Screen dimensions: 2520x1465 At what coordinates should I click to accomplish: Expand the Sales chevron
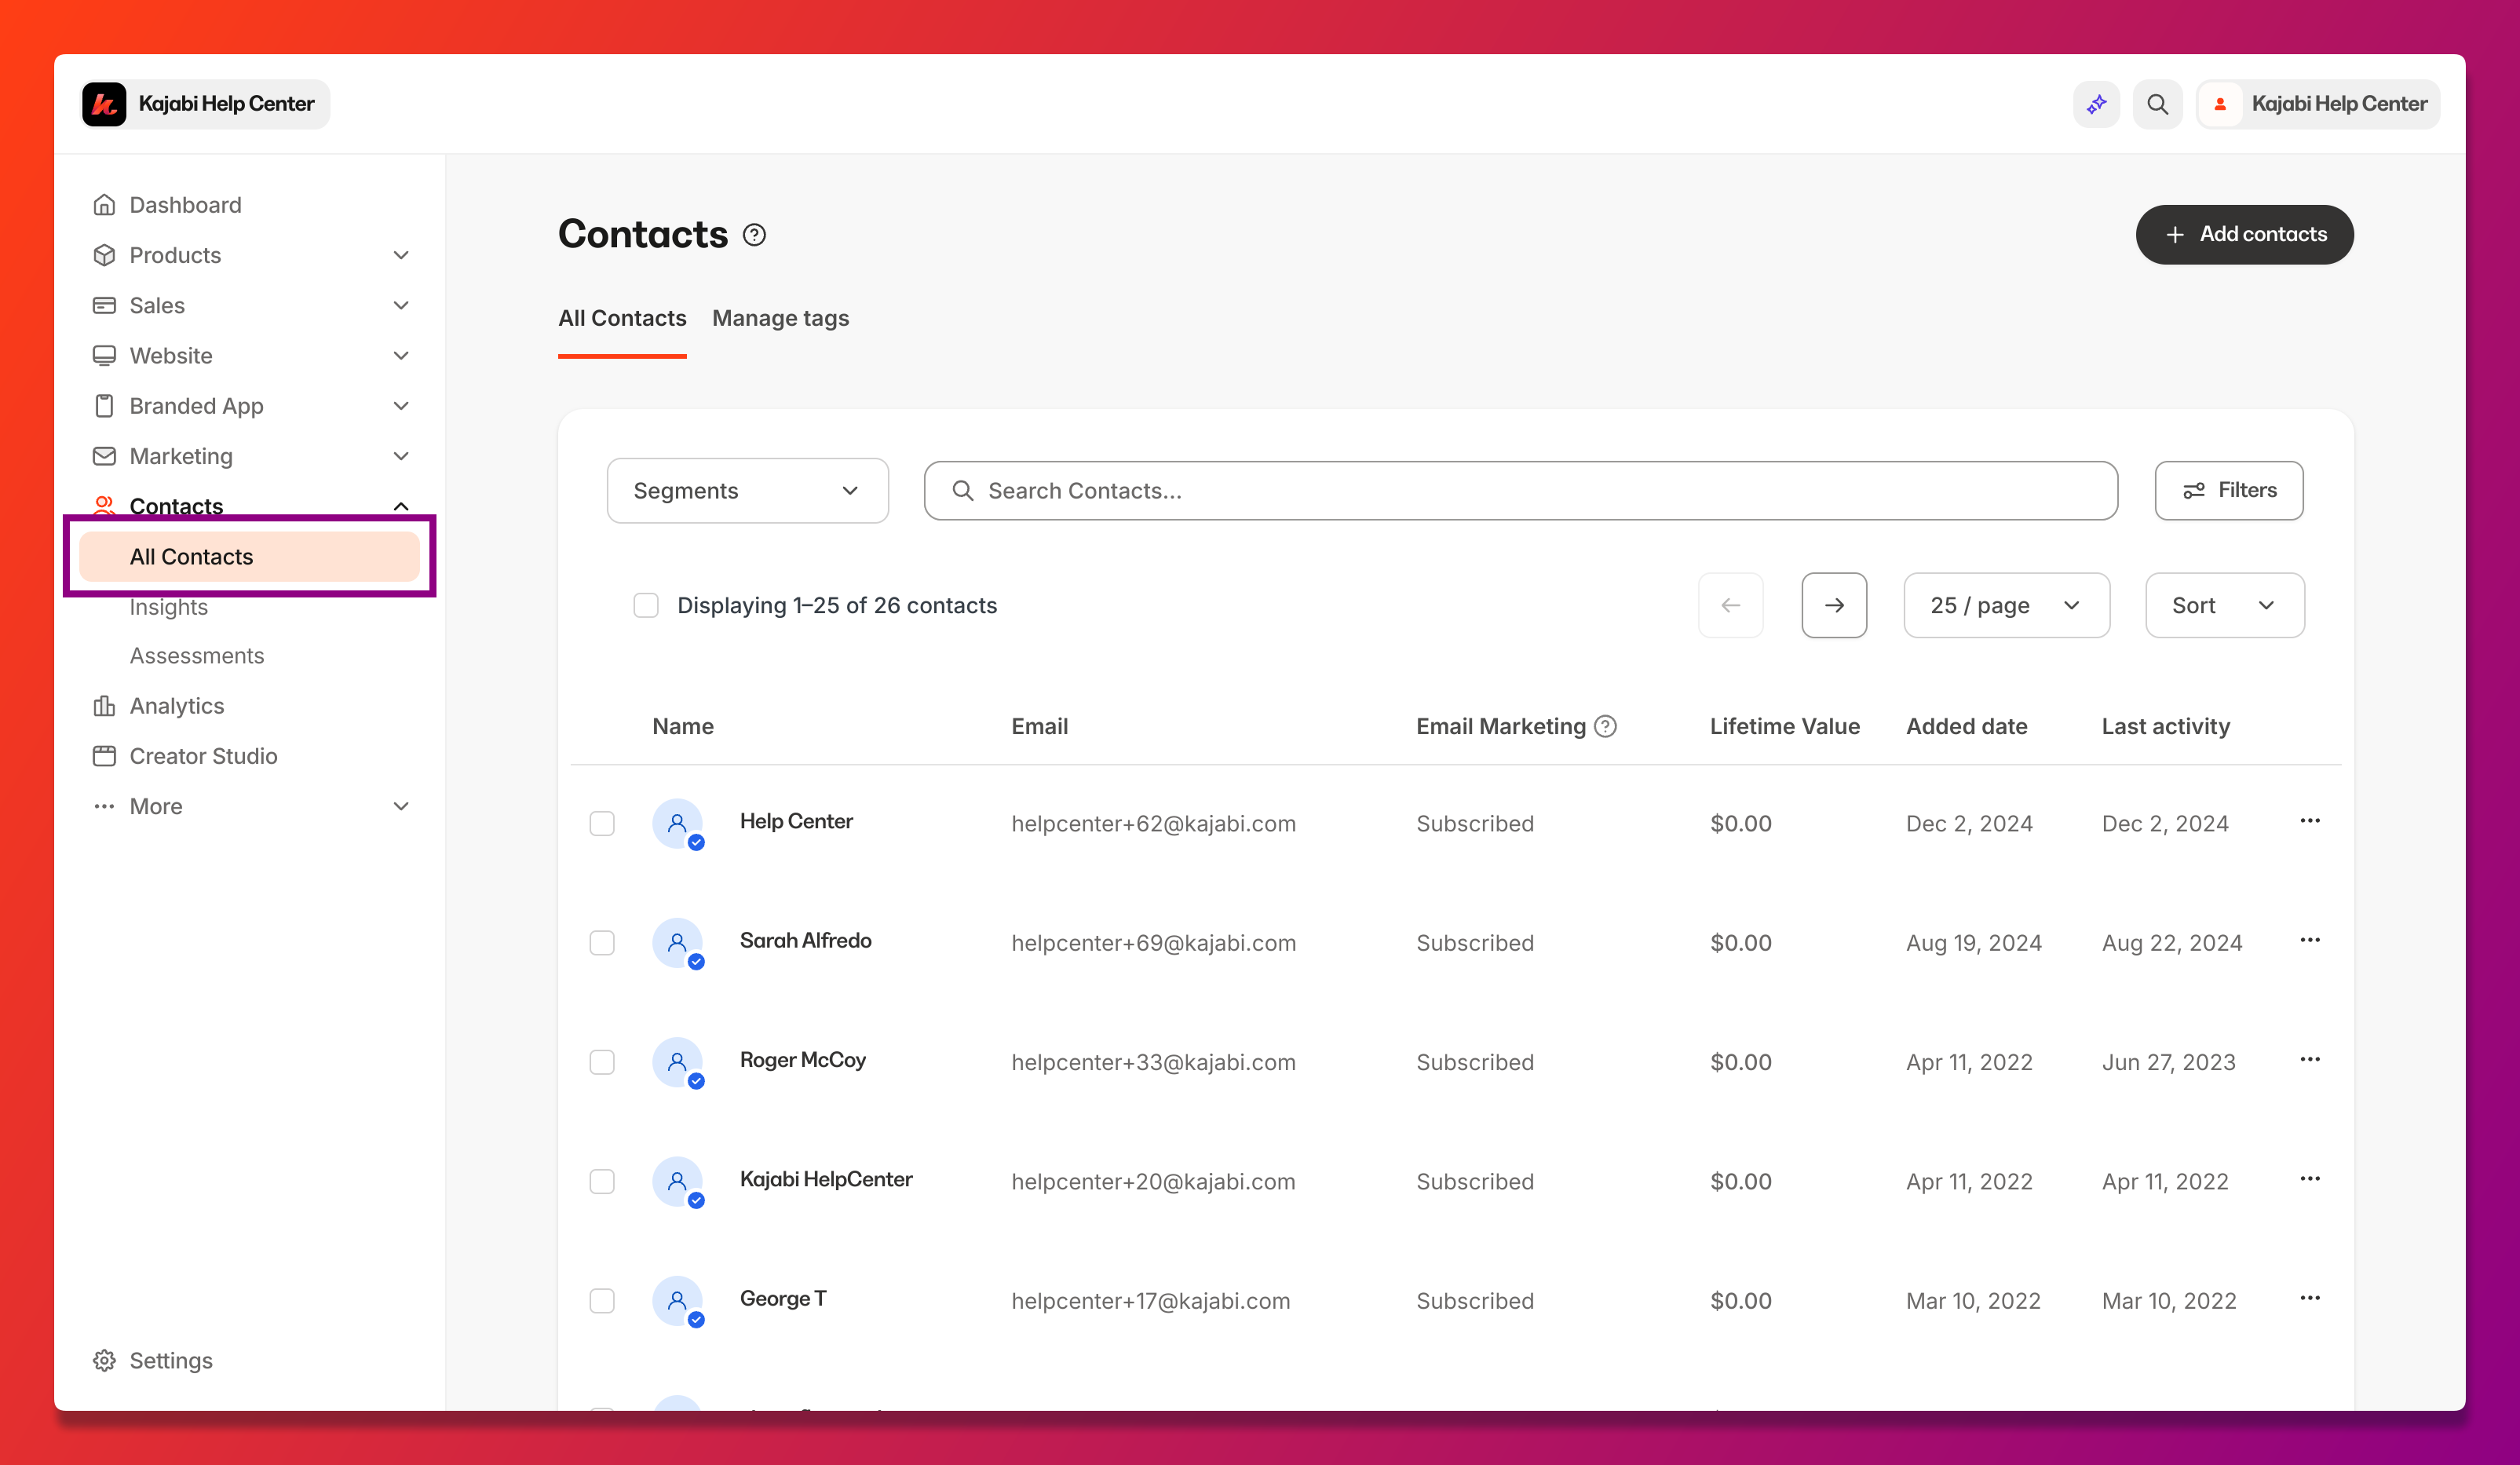click(401, 305)
